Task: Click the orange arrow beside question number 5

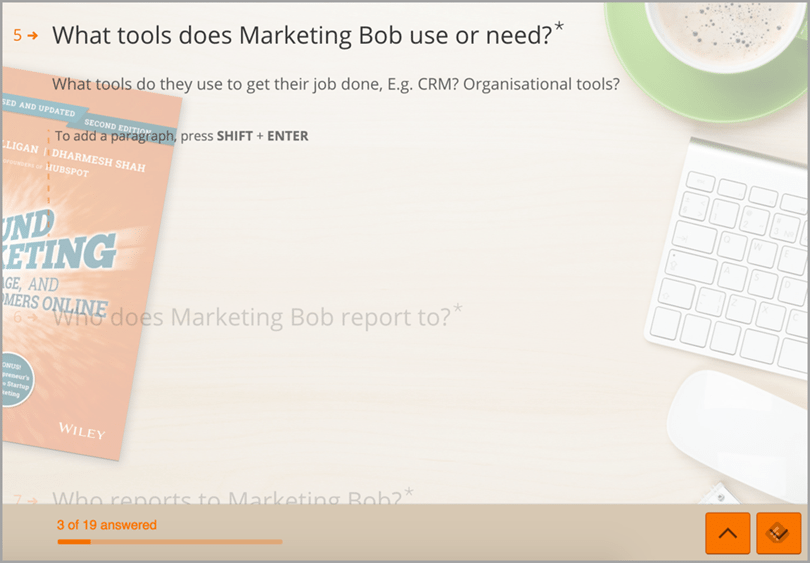Action: (x=33, y=36)
